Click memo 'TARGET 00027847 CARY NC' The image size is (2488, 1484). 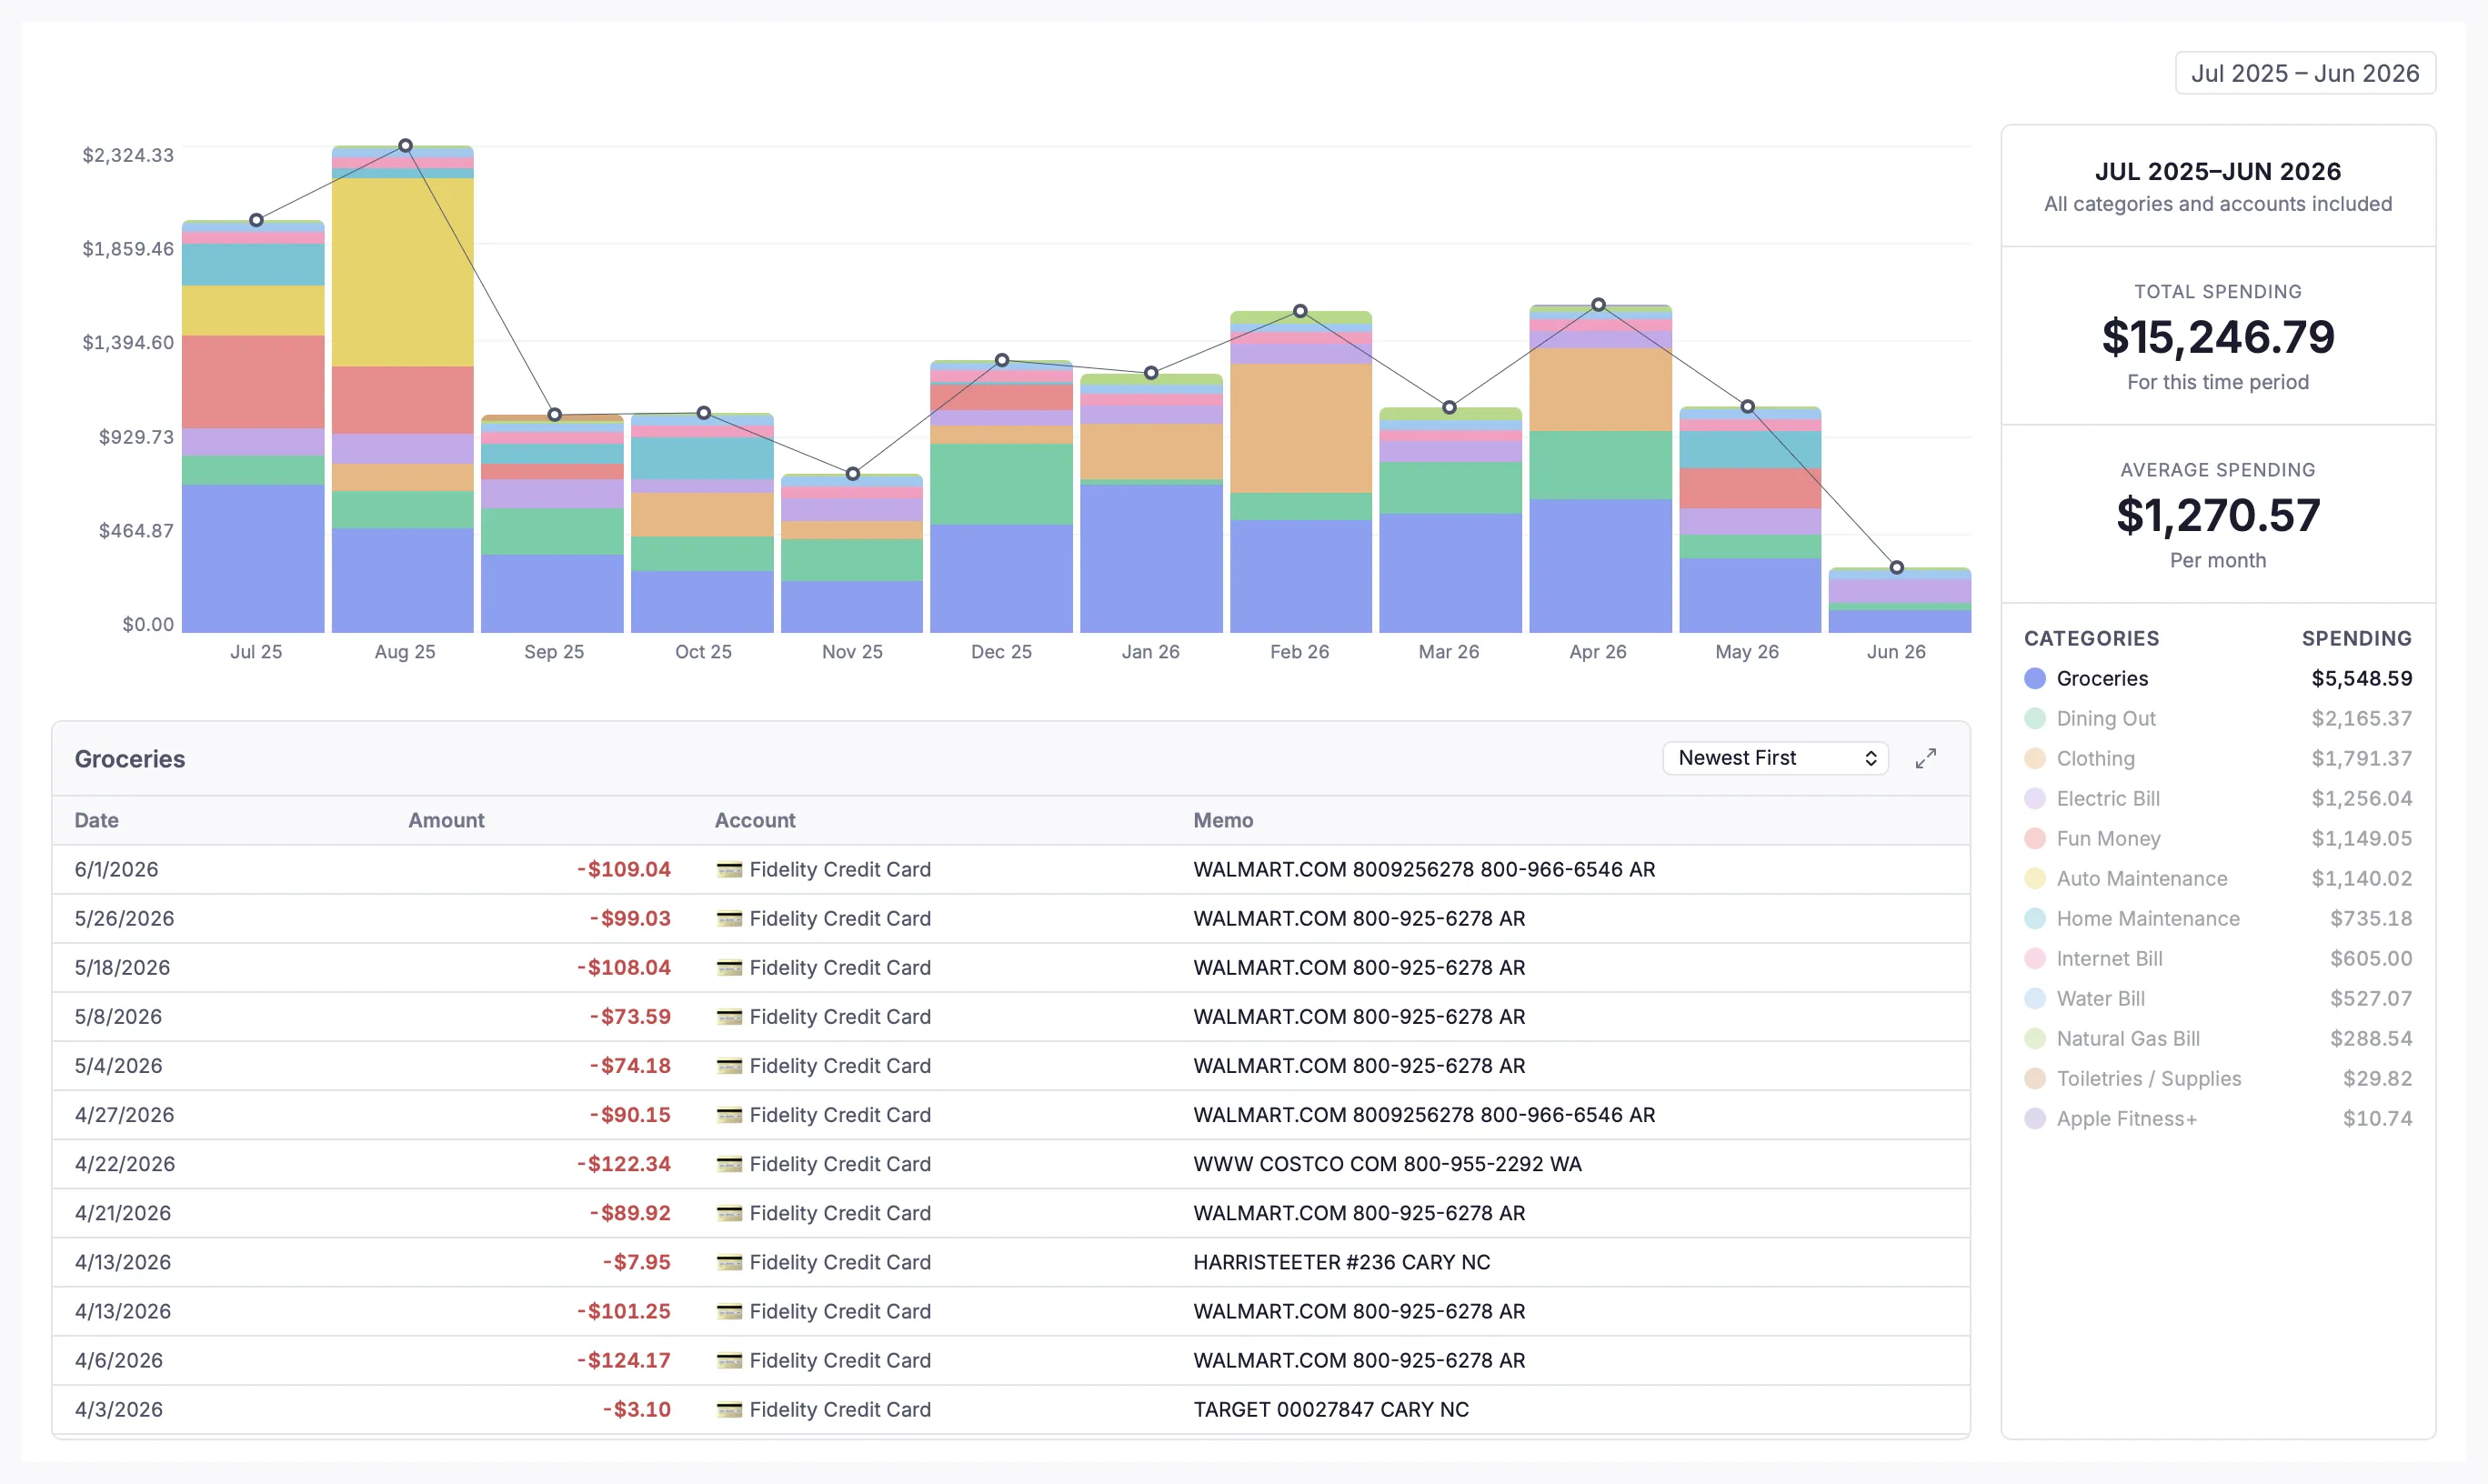click(1331, 1409)
